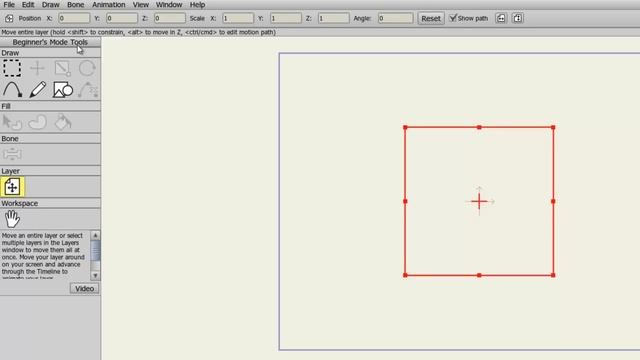Click the Position Z input field
640x360 pixels.
tap(170, 18)
